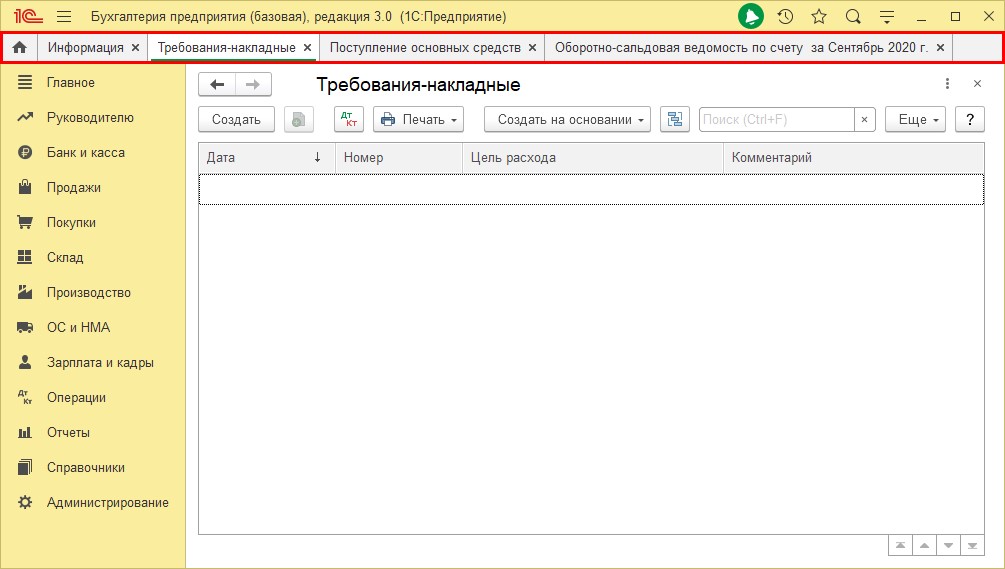Open favorites star icon

point(819,17)
